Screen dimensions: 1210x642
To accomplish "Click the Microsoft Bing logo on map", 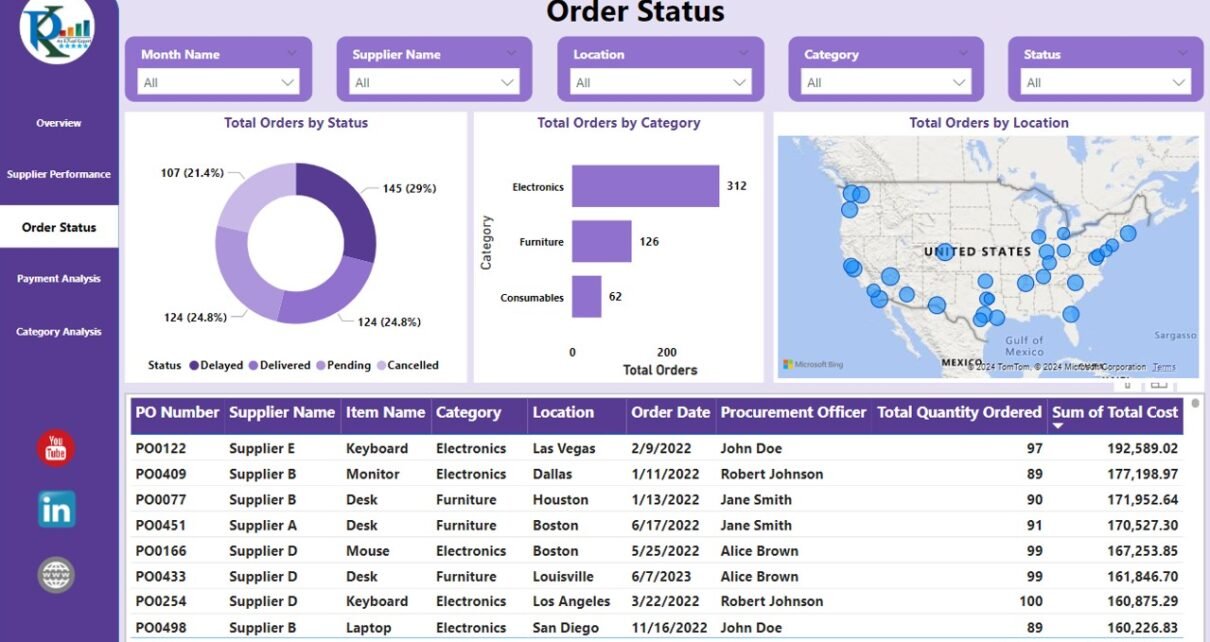I will [x=813, y=365].
